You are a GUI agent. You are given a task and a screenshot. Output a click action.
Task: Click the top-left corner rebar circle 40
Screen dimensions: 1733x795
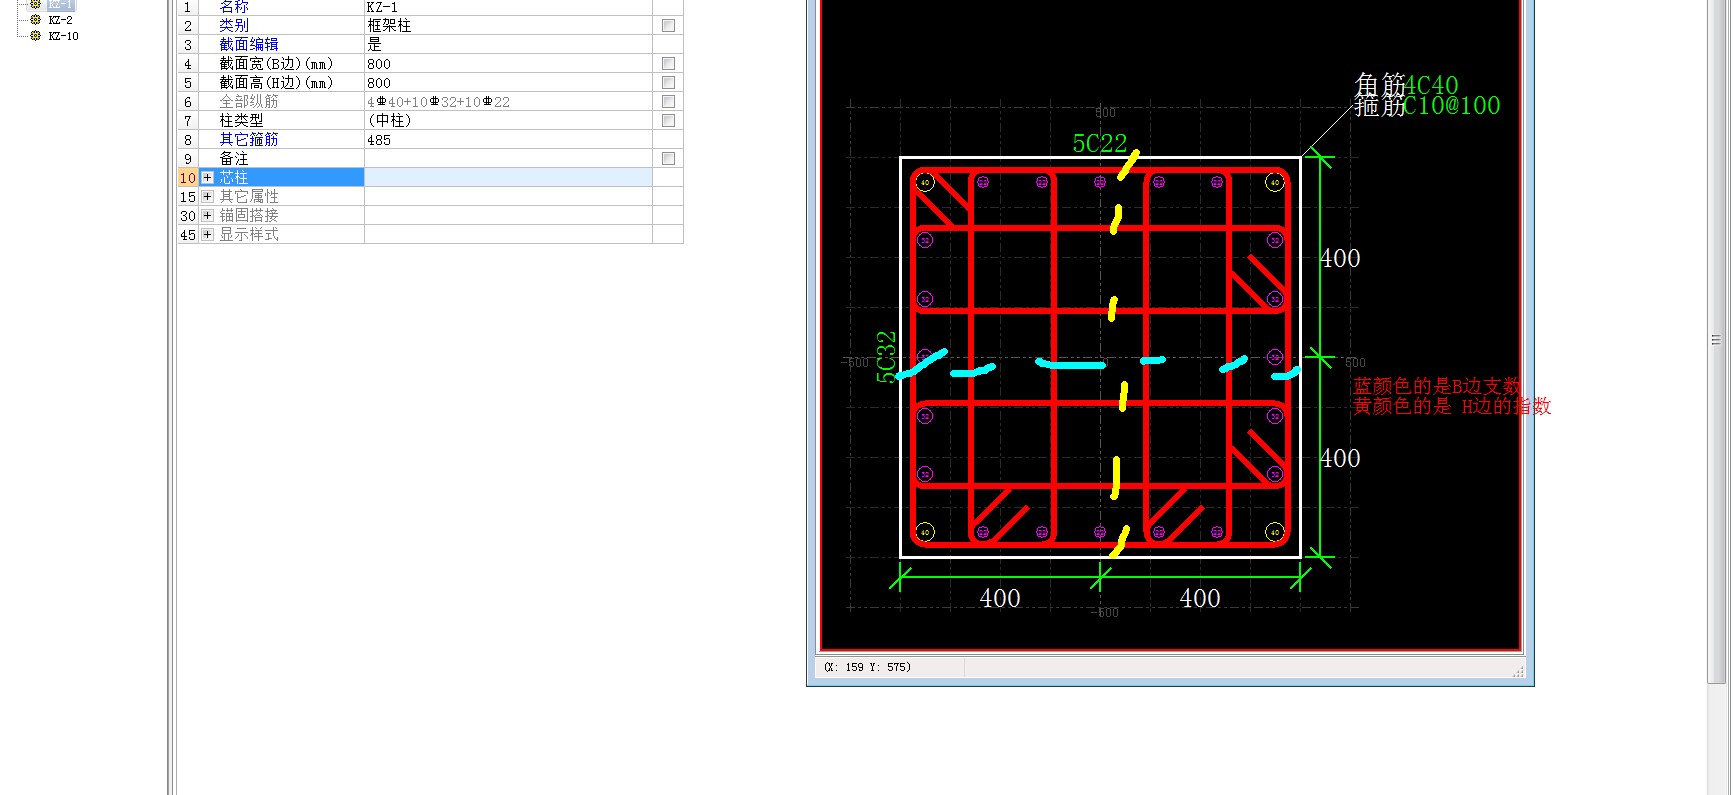(x=925, y=182)
